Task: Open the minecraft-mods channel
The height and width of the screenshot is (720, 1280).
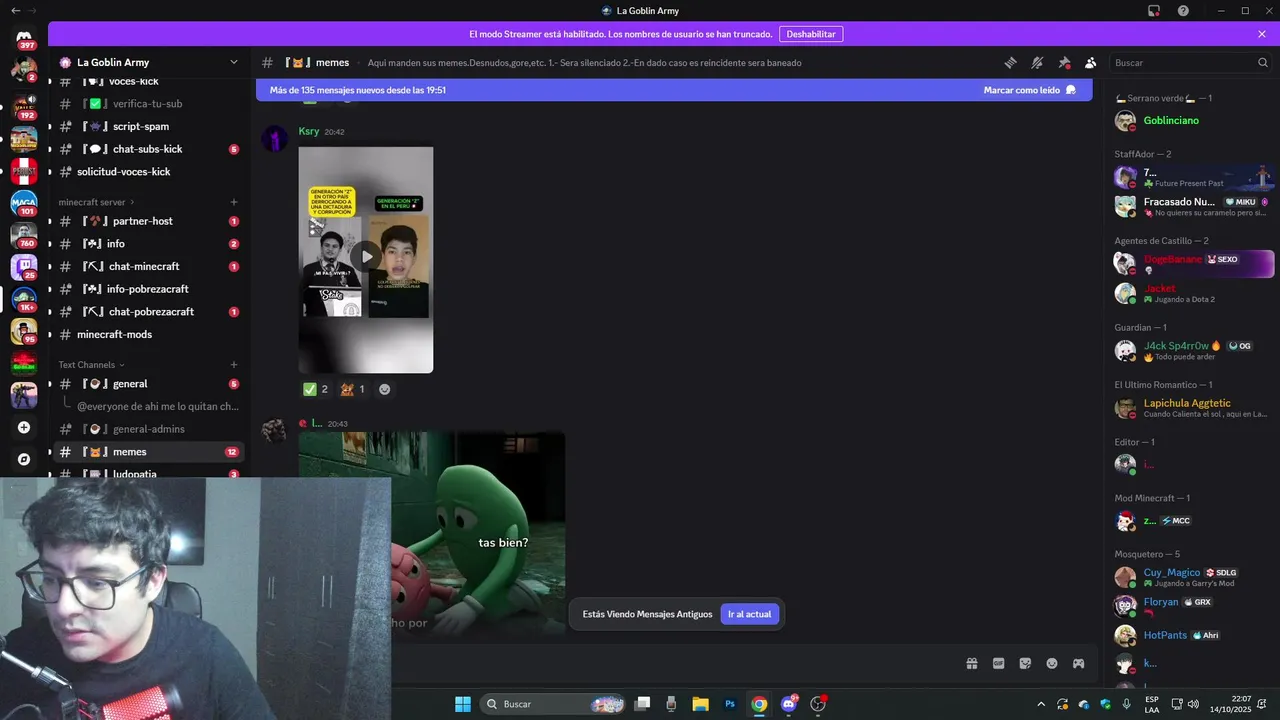Action: (149, 334)
